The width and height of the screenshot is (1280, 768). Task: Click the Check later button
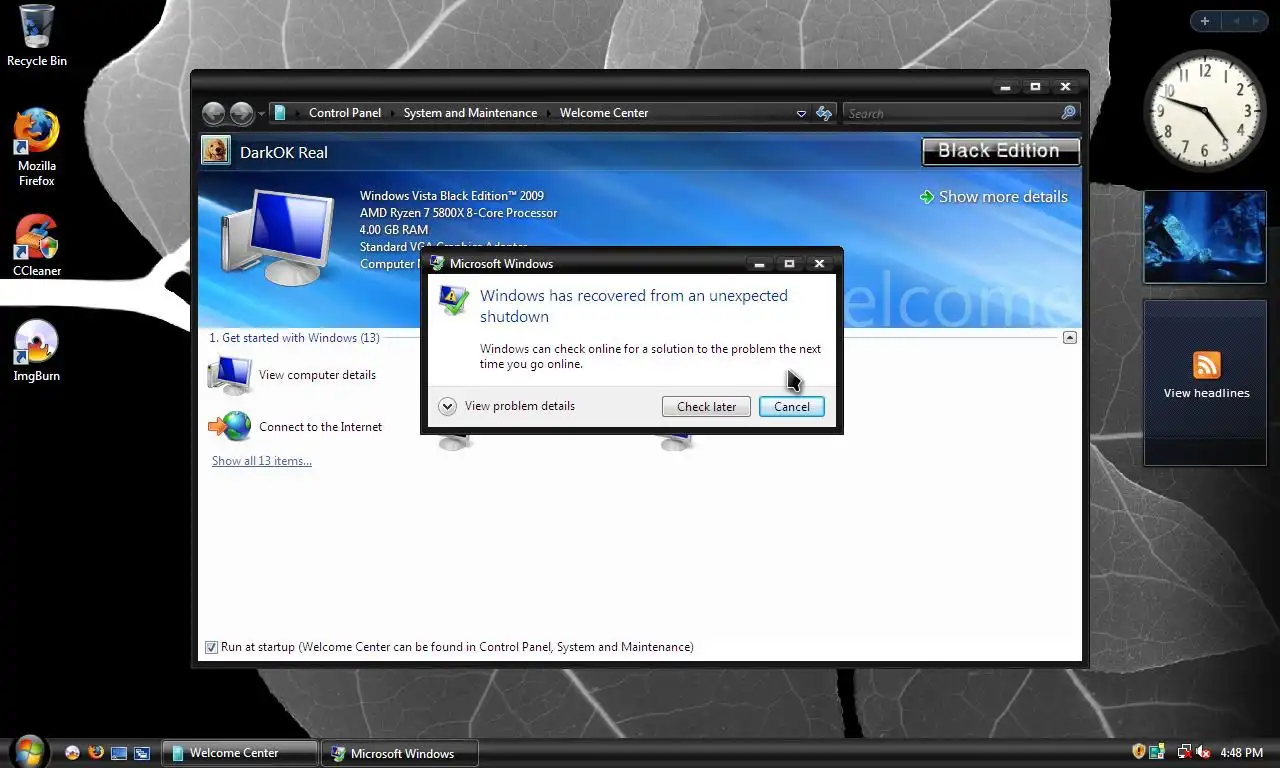(706, 407)
